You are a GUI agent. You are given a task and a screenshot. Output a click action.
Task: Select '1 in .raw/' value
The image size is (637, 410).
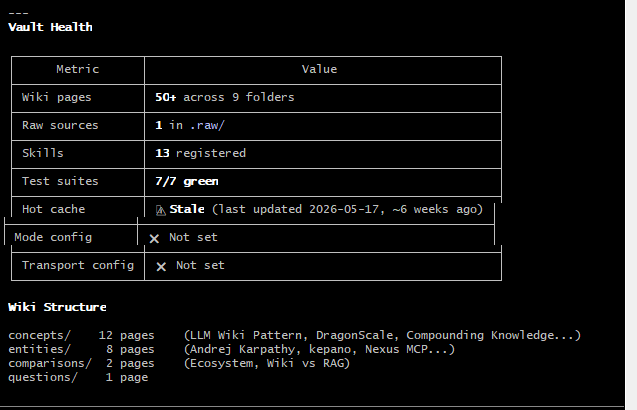click(x=190, y=125)
